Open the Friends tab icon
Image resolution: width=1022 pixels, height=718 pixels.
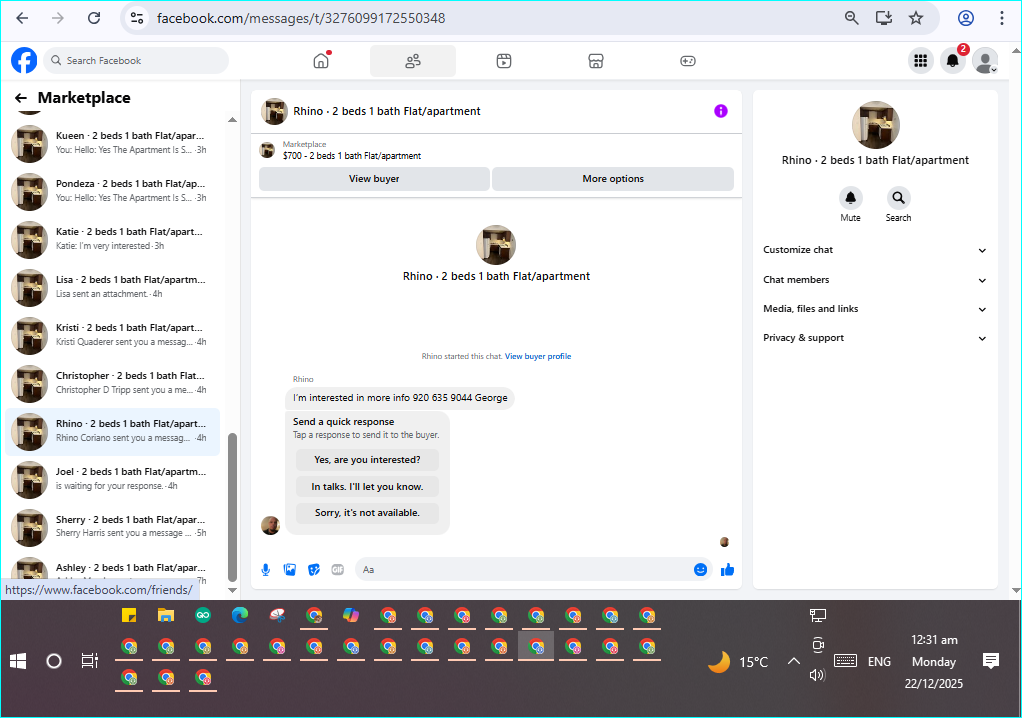click(x=413, y=61)
